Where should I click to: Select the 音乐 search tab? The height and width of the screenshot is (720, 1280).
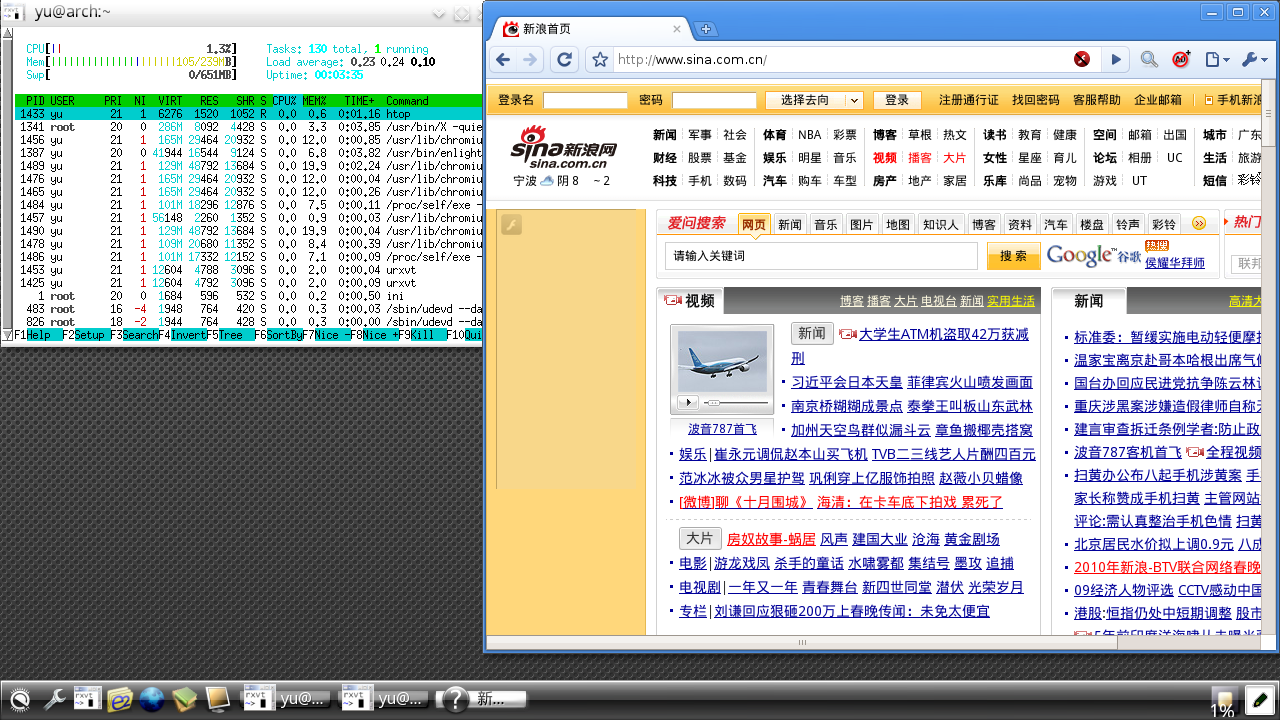(826, 224)
